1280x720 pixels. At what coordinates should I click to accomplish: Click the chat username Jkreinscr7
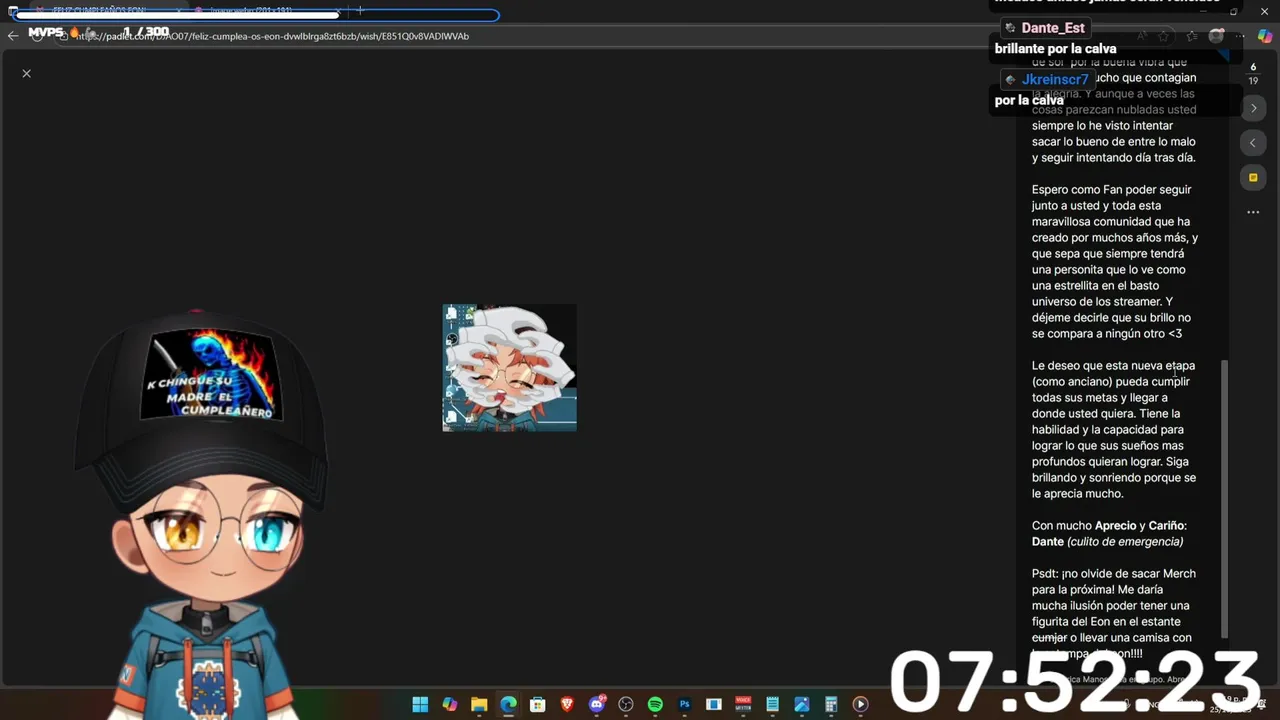coord(1055,79)
